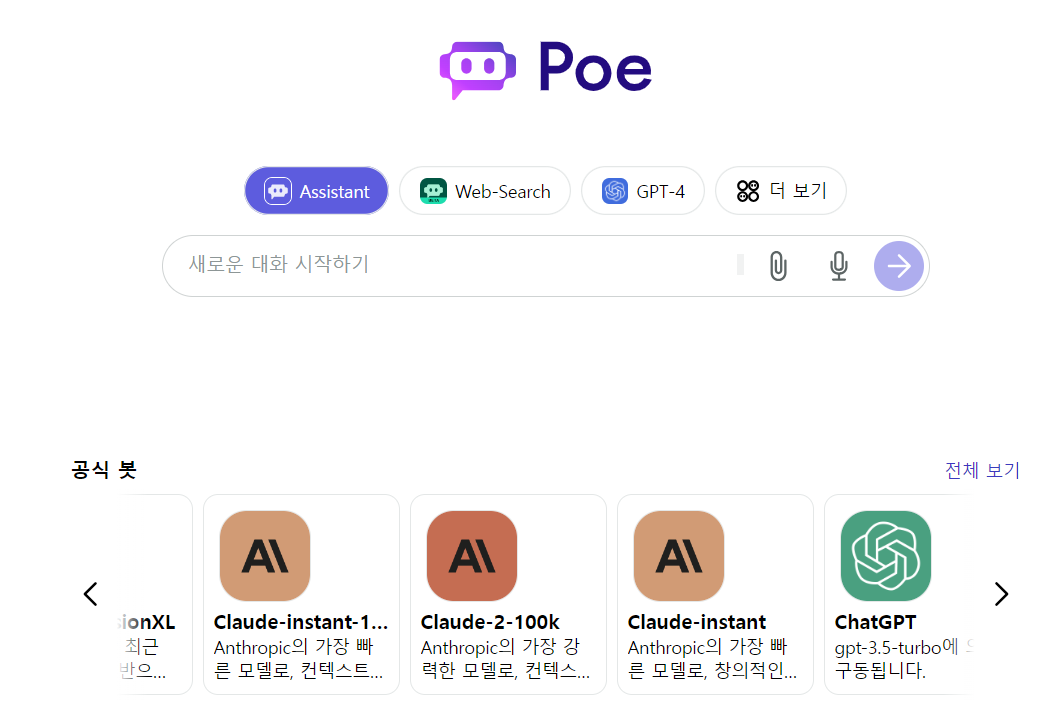The height and width of the screenshot is (702, 1062).
Task: Click the left carousel arrow
Action: pos(90,593)
